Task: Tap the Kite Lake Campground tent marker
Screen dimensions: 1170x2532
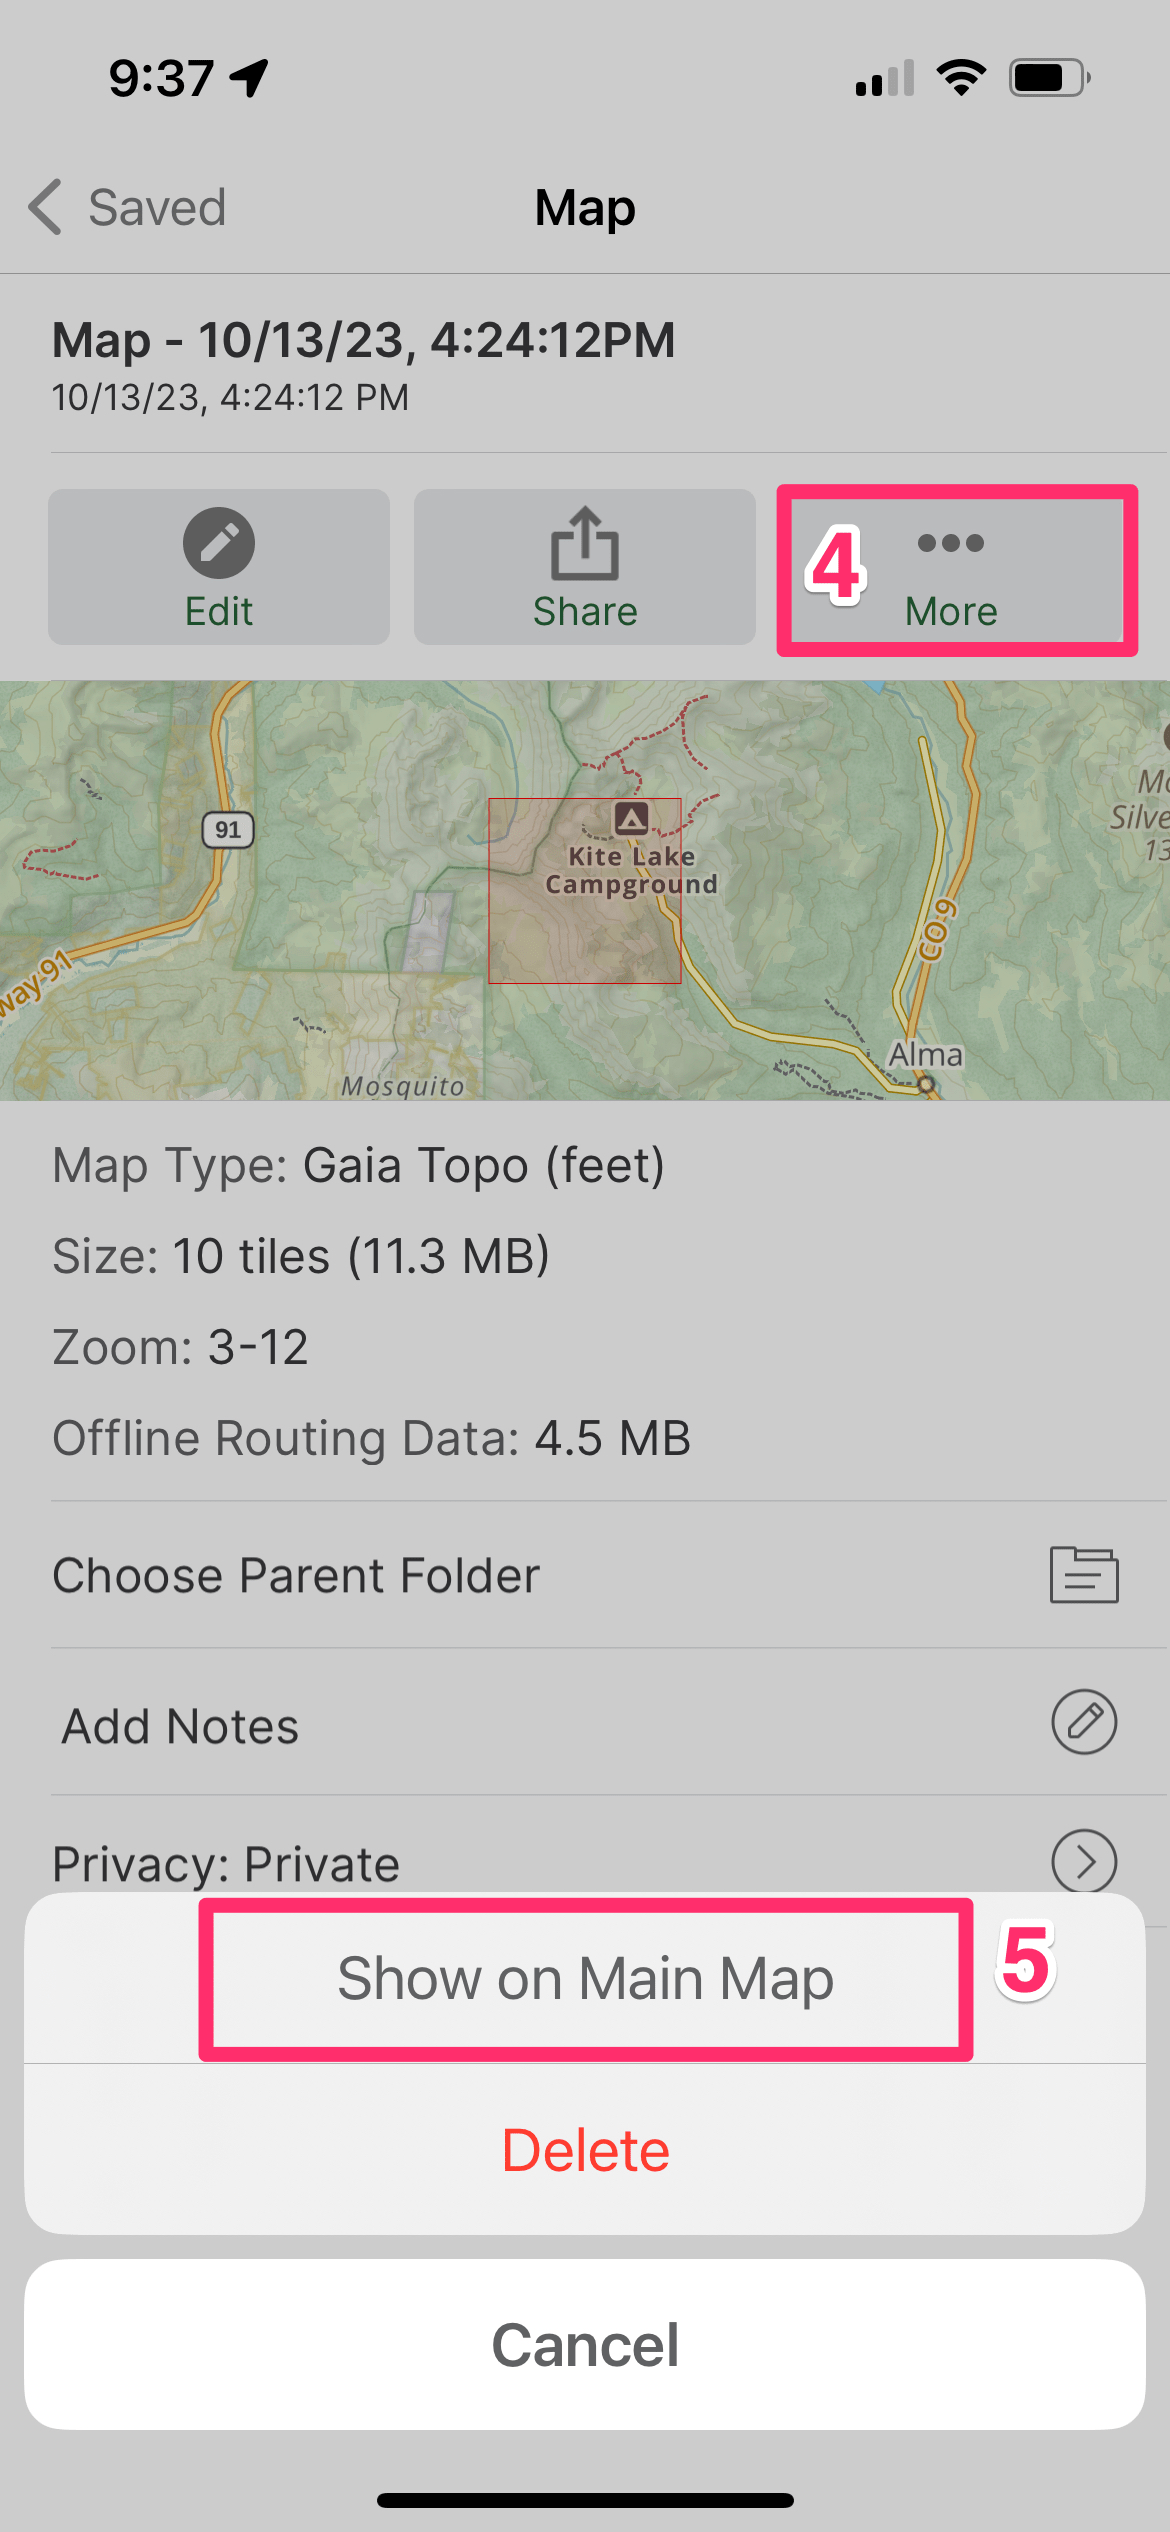Action: tap(631, 817)
